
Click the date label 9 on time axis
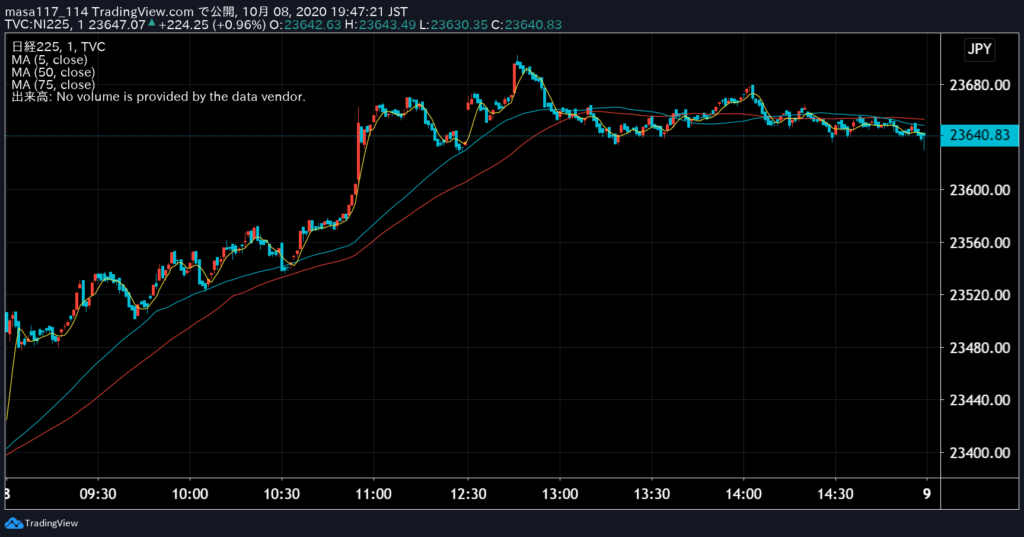tap(927, 494)
